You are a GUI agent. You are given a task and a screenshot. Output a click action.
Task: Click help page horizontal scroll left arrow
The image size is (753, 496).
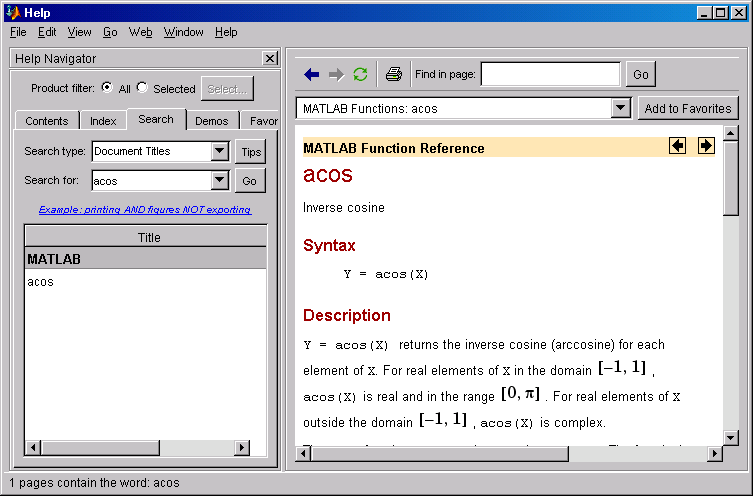click(303, 453)
